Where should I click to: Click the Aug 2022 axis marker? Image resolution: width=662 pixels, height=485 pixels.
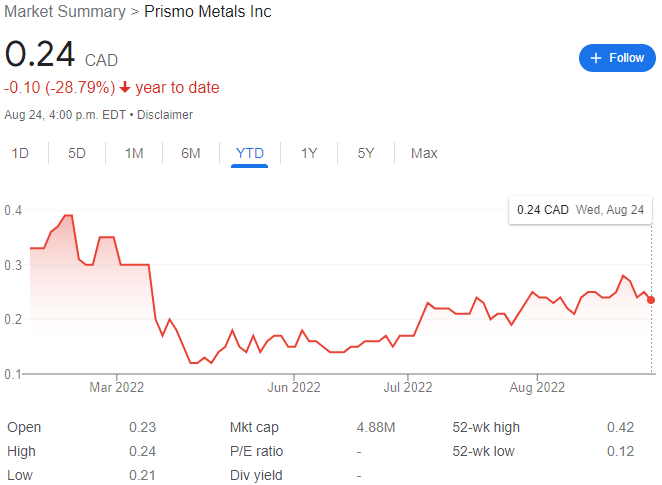537,387
